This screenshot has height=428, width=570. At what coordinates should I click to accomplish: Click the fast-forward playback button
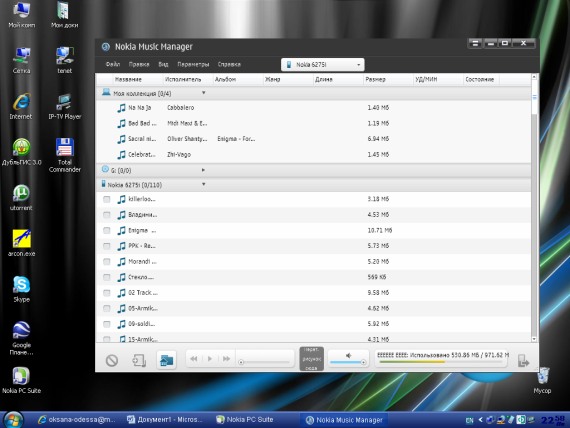[226, 359]
